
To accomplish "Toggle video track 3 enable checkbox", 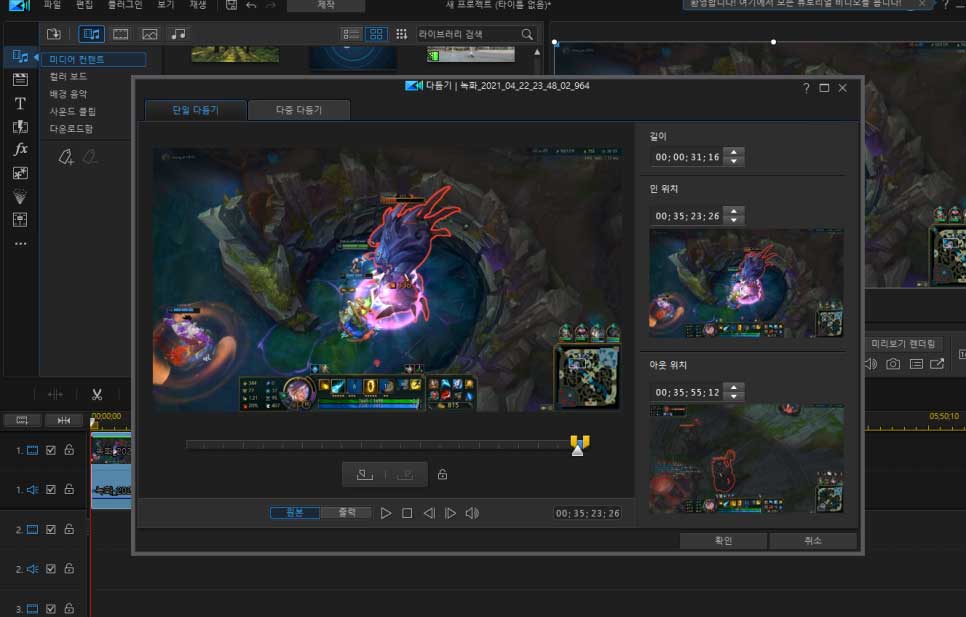I will pos(51,608).
